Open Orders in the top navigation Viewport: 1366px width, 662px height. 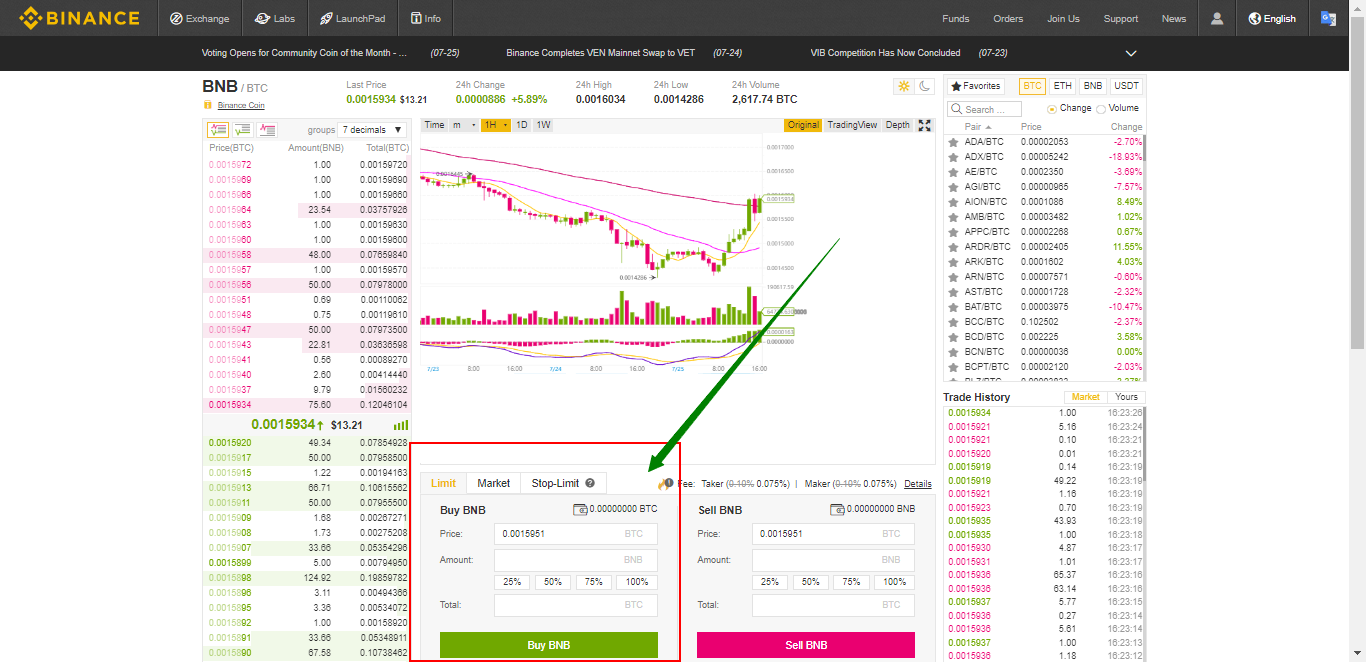pos(1008,18)
